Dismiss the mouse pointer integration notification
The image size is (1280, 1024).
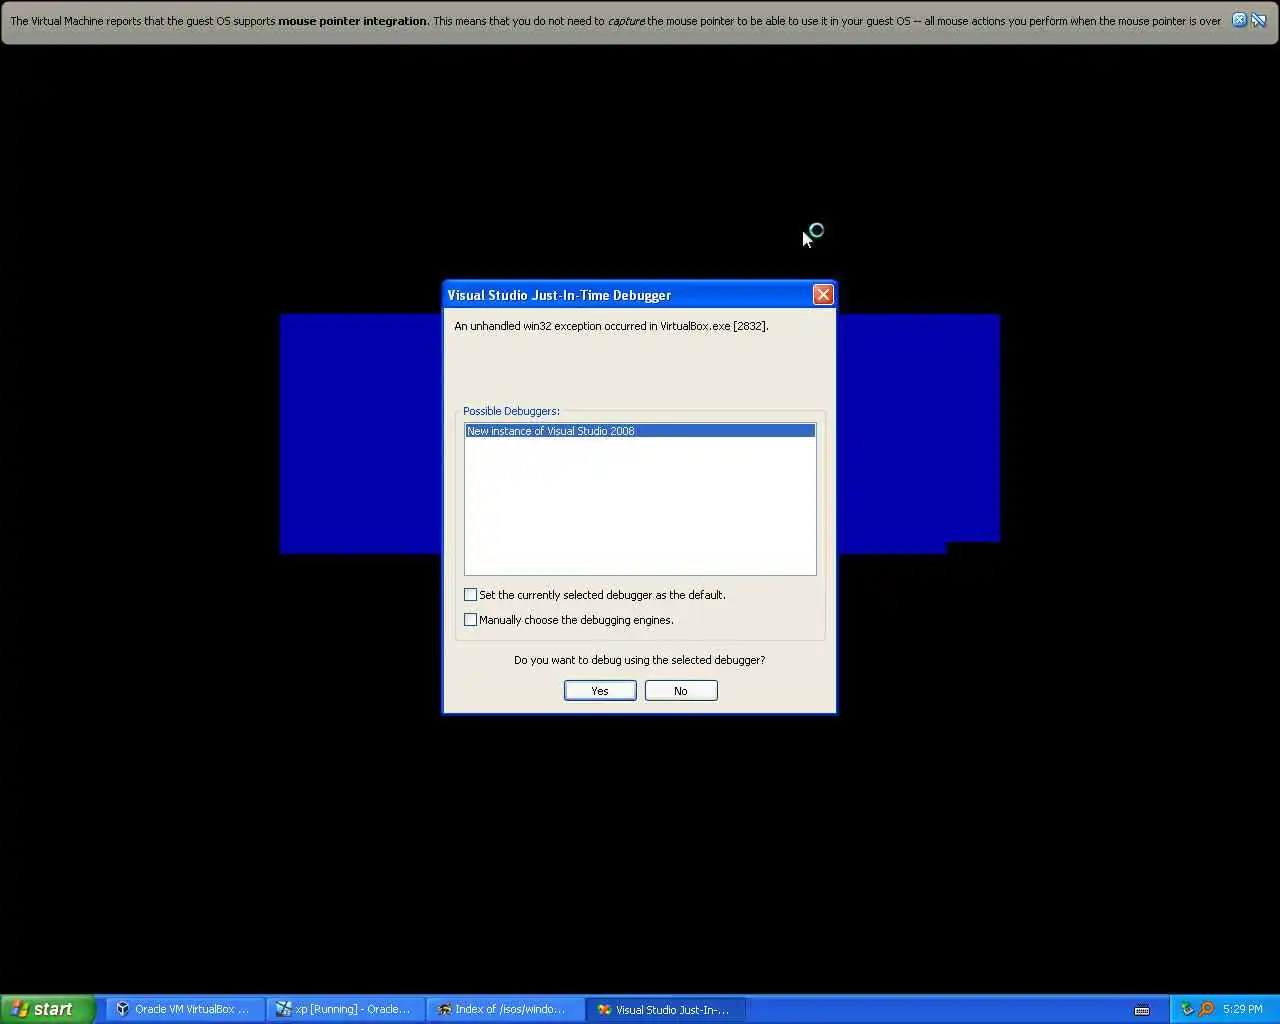tap(1239, 20)
